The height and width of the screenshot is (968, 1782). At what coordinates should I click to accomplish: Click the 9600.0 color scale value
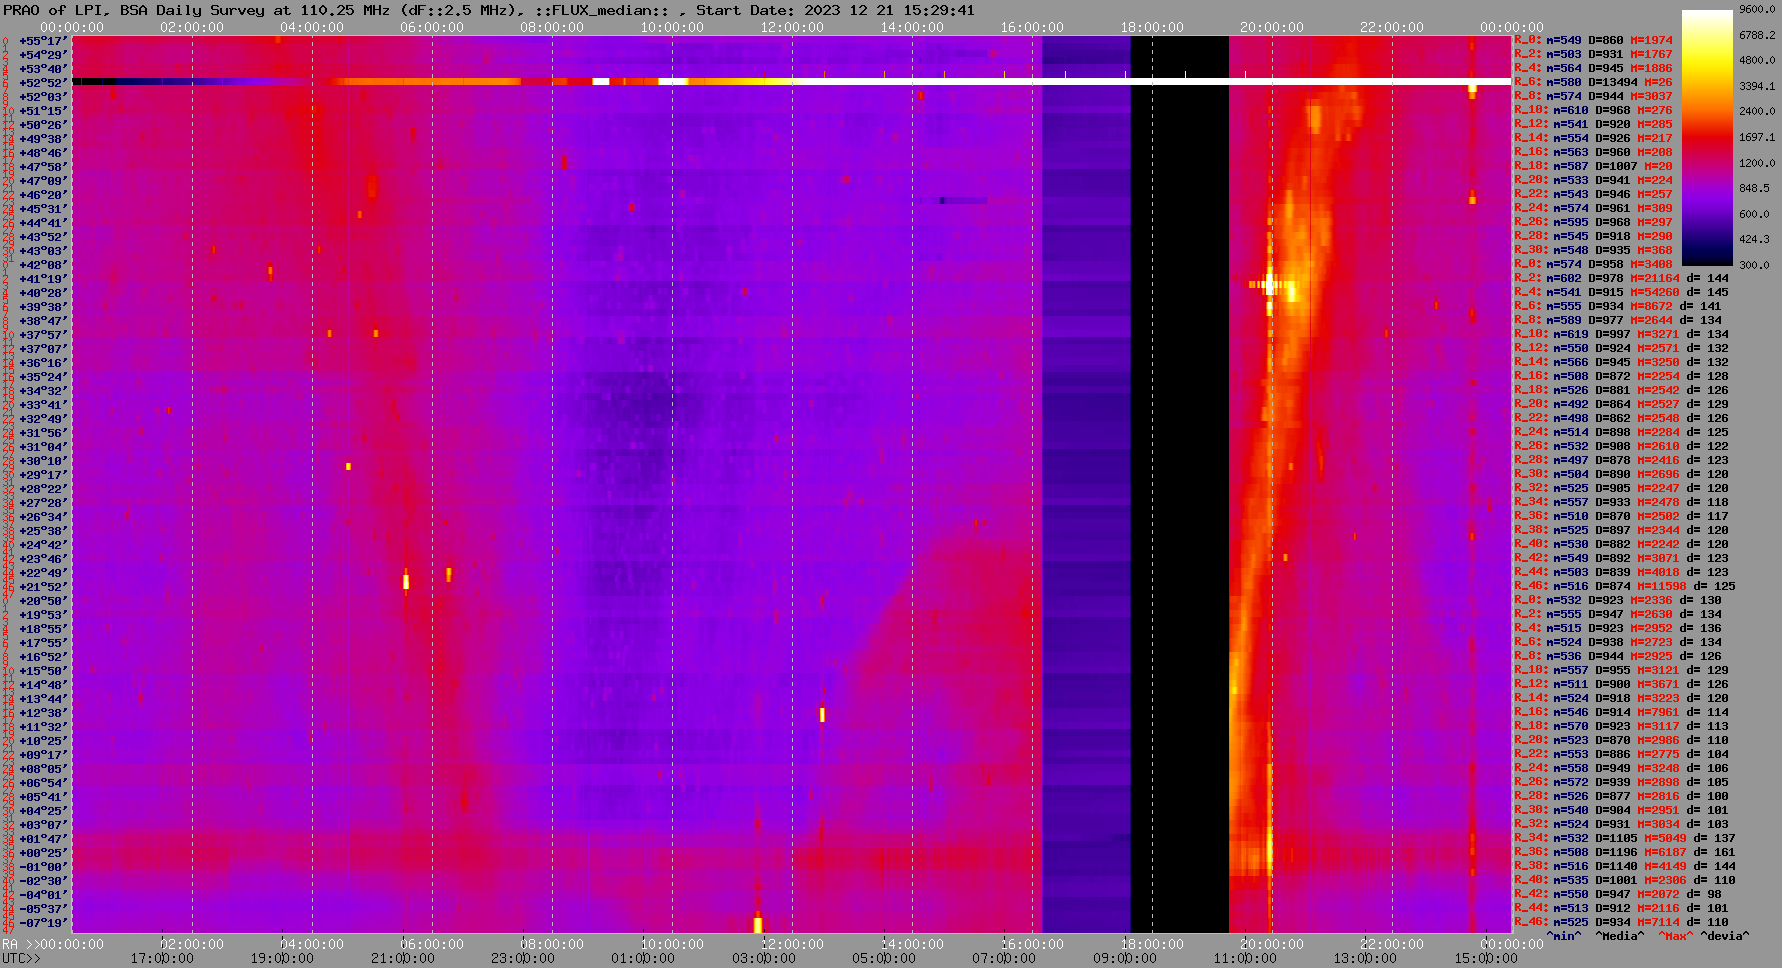point(1757,9)
